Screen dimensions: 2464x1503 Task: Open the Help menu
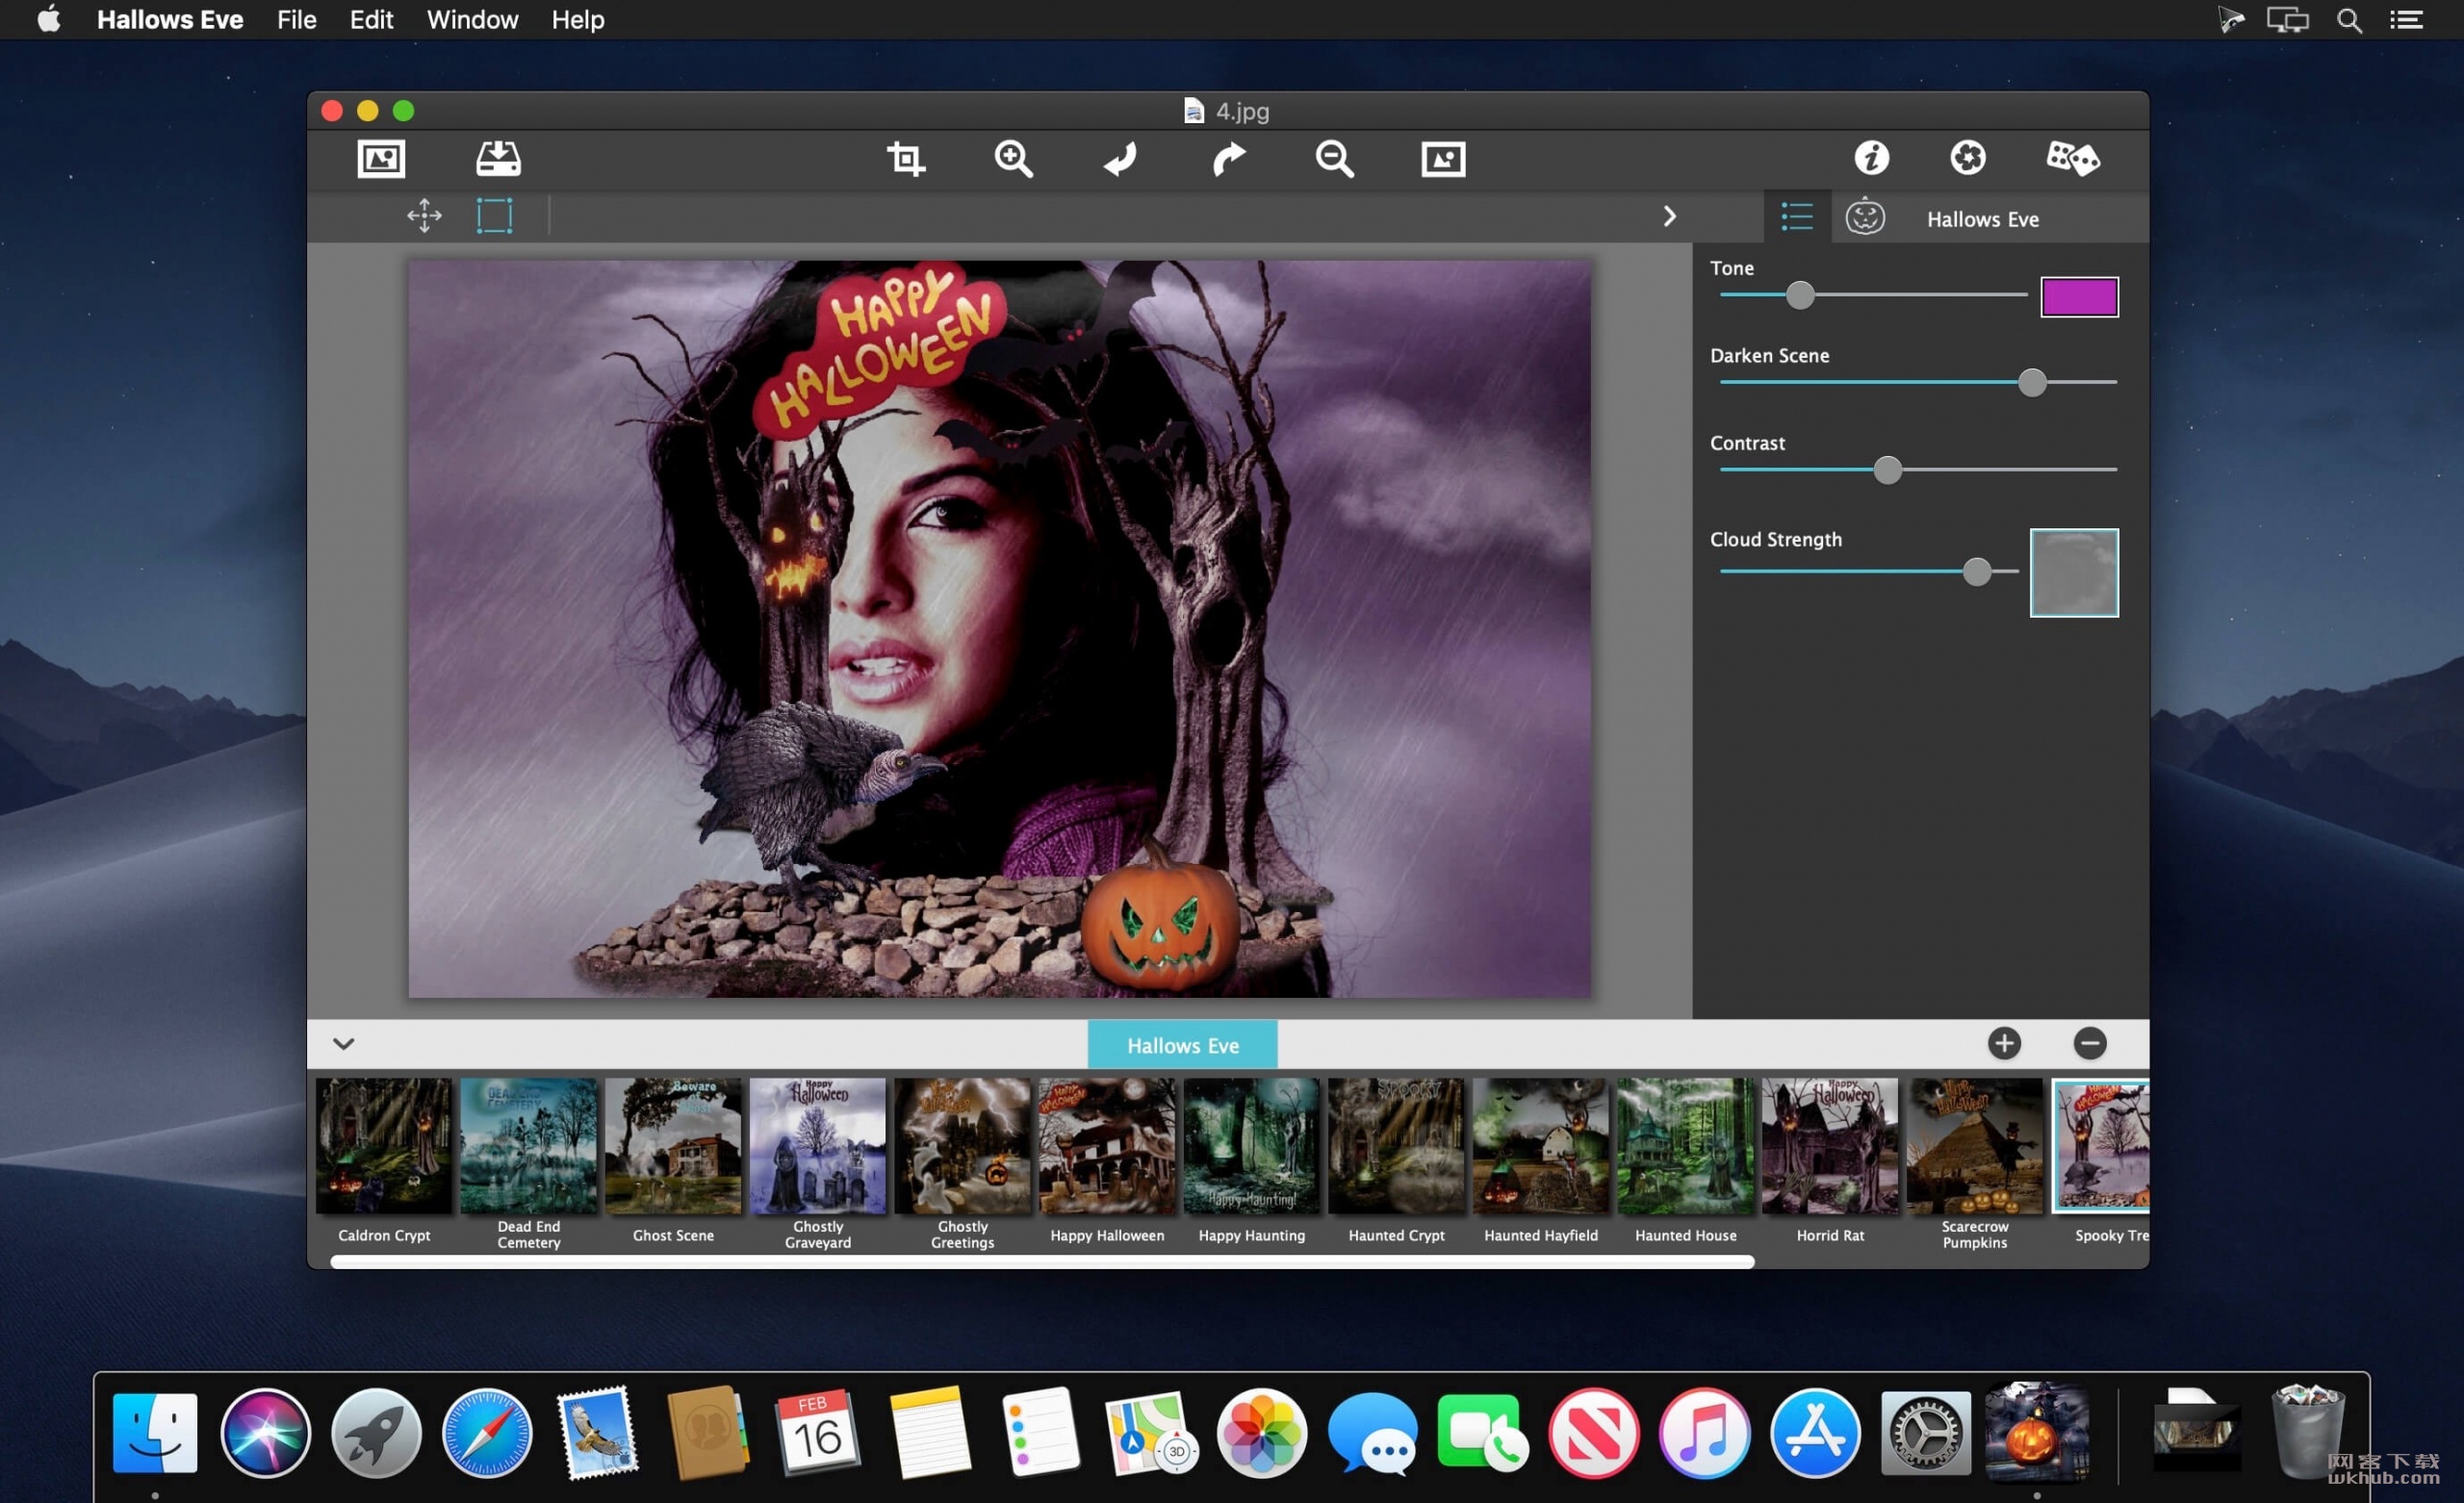578,20
